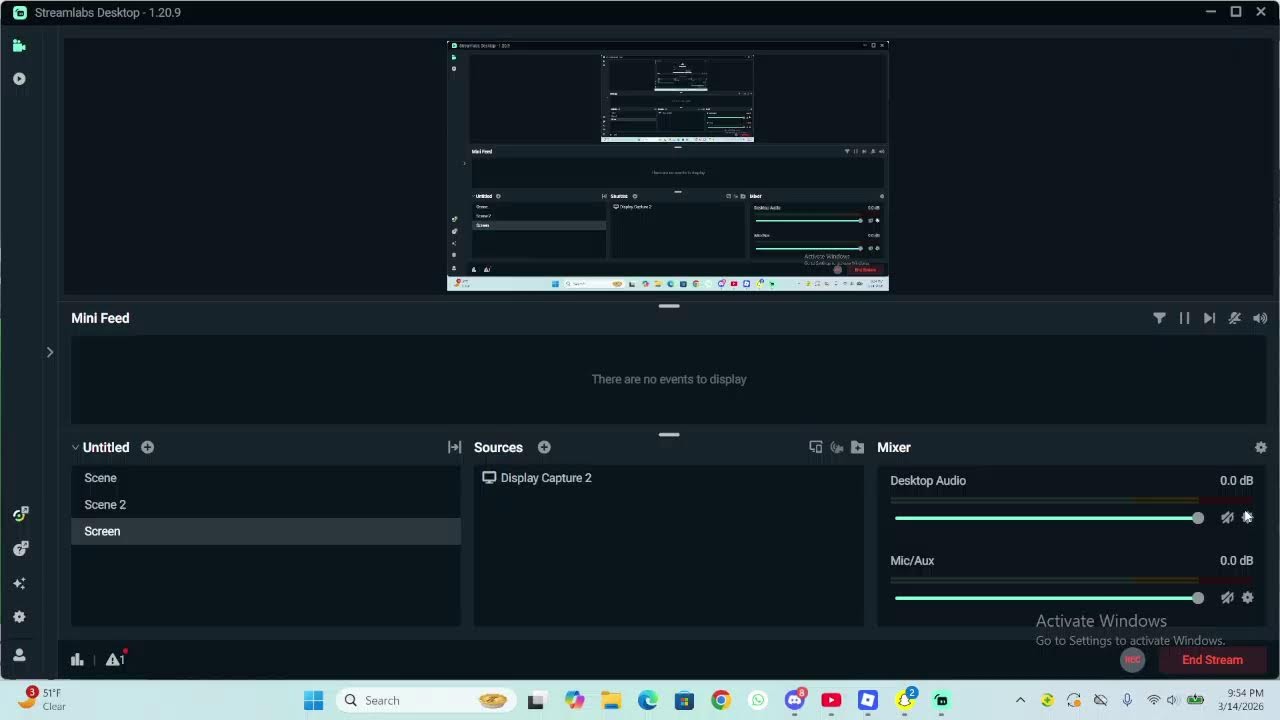Click the Mic/Aux 0.0 dB value

coord(1236,561)
